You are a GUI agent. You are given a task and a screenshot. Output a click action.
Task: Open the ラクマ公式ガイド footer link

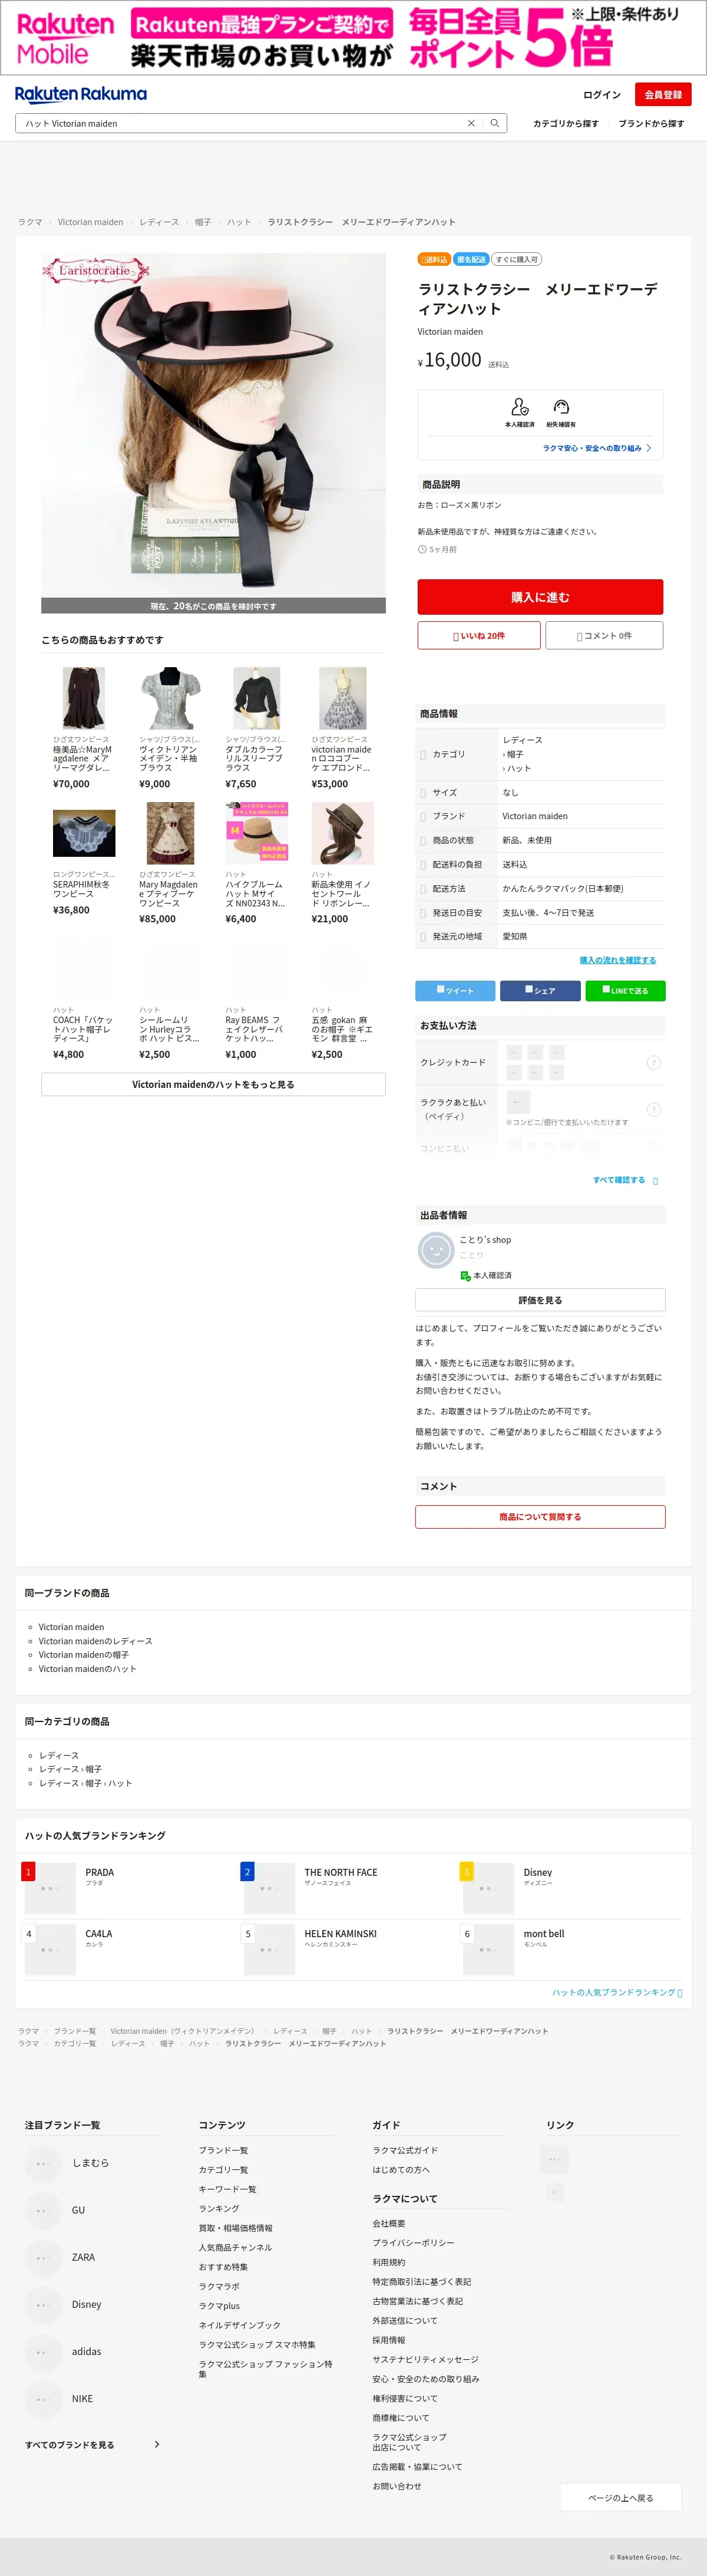pyautogui.click(x=405, y=2150)
